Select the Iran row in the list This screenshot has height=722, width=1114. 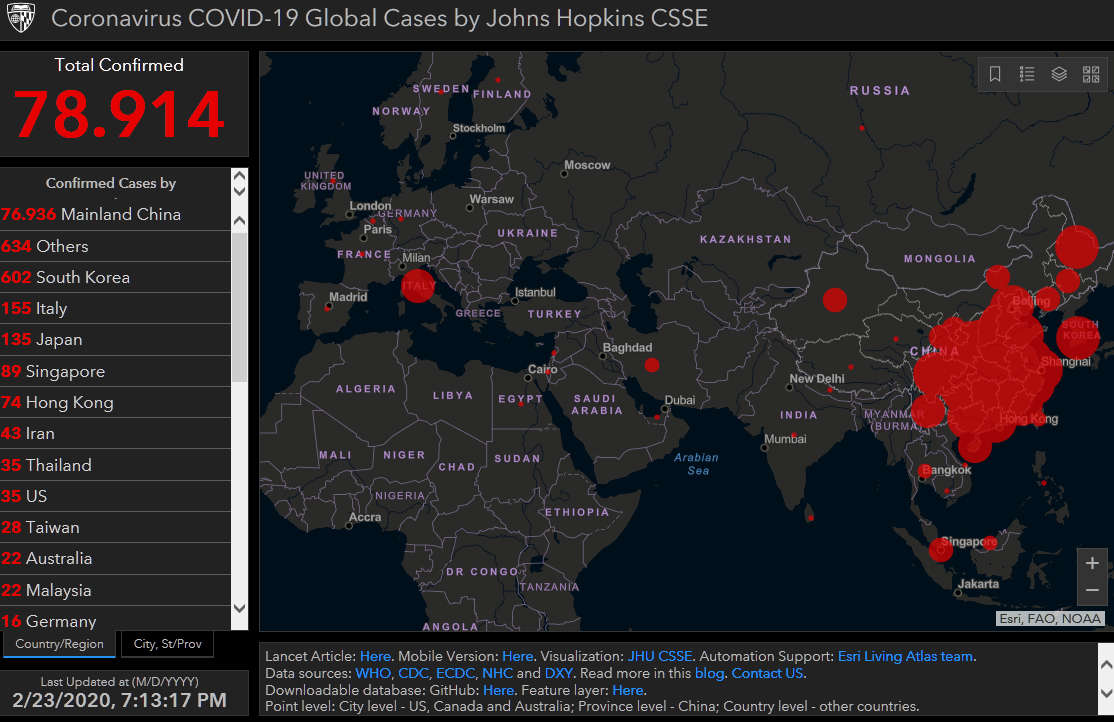point(116,433)
